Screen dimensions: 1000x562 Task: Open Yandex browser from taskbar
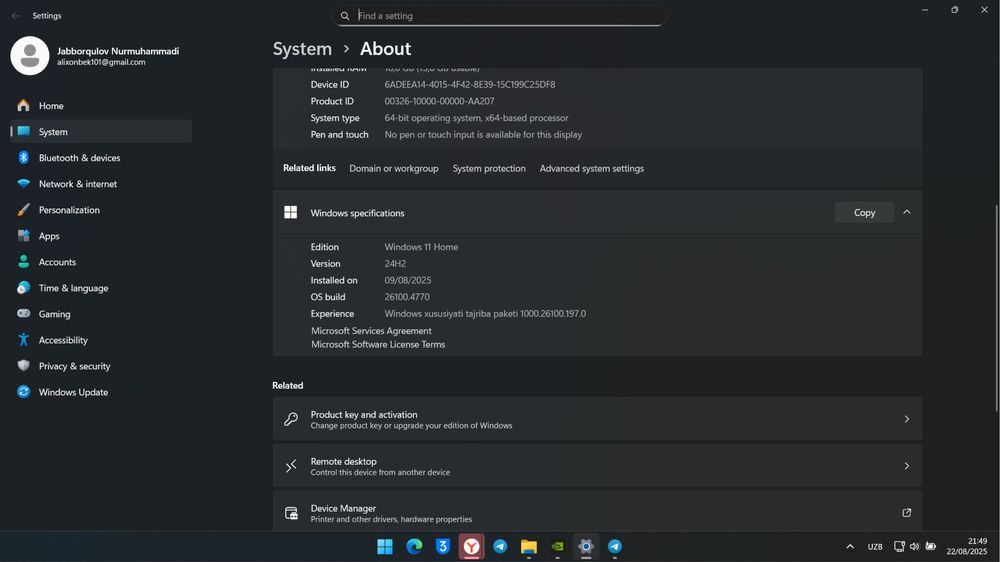click(x=471, y=547)
